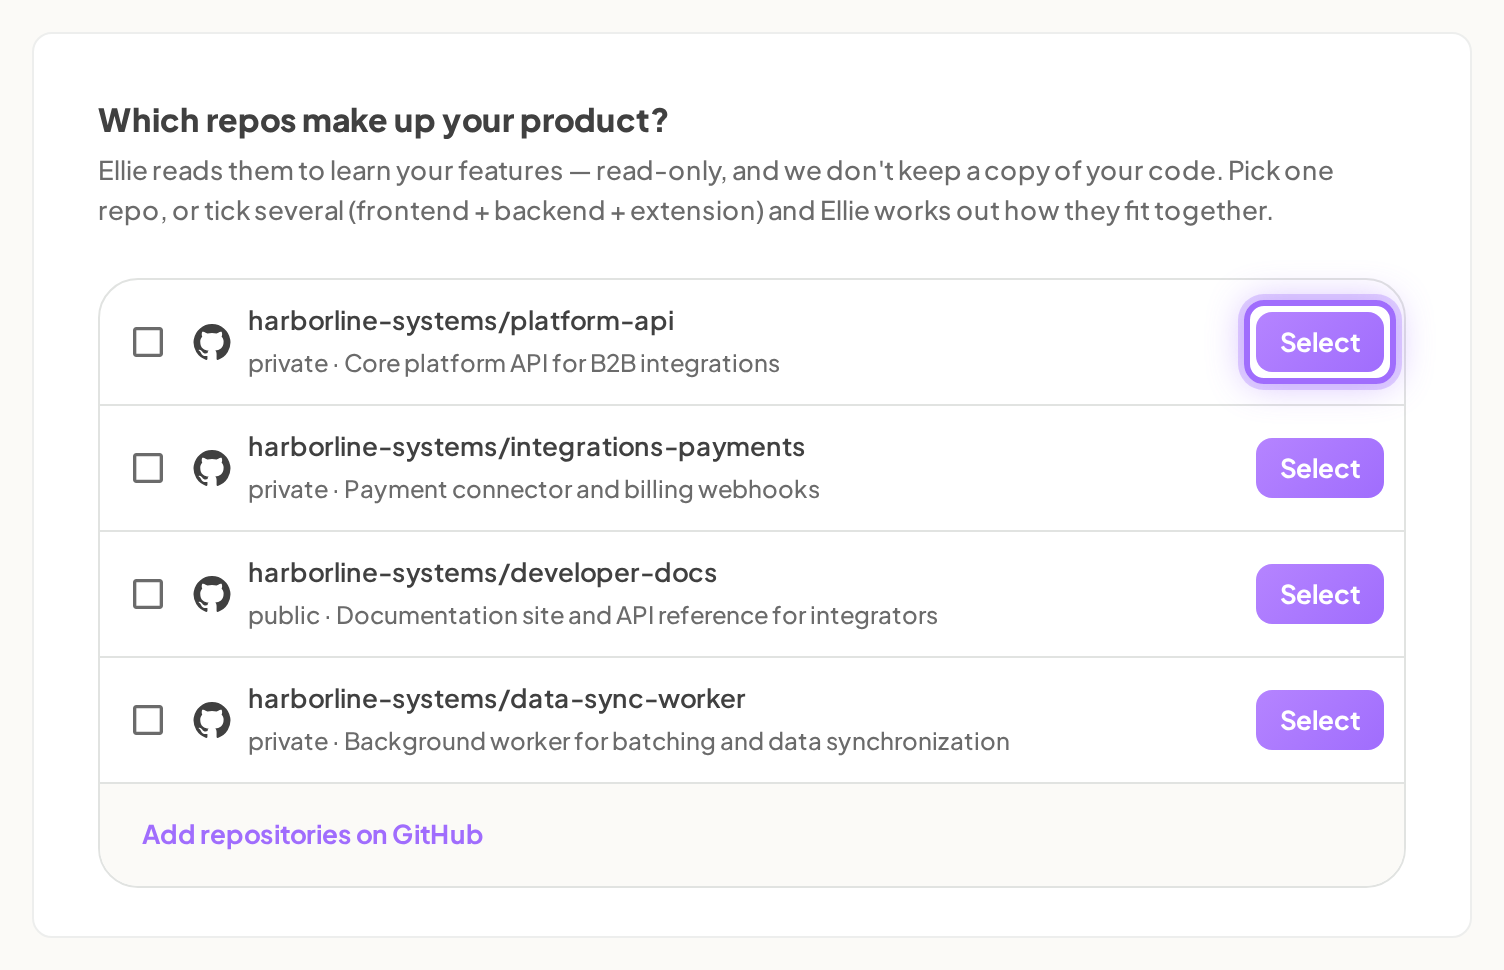Open Add repositories on GitHub link
The height and width of the screenshot is (970, 1504).
[312, 835]
